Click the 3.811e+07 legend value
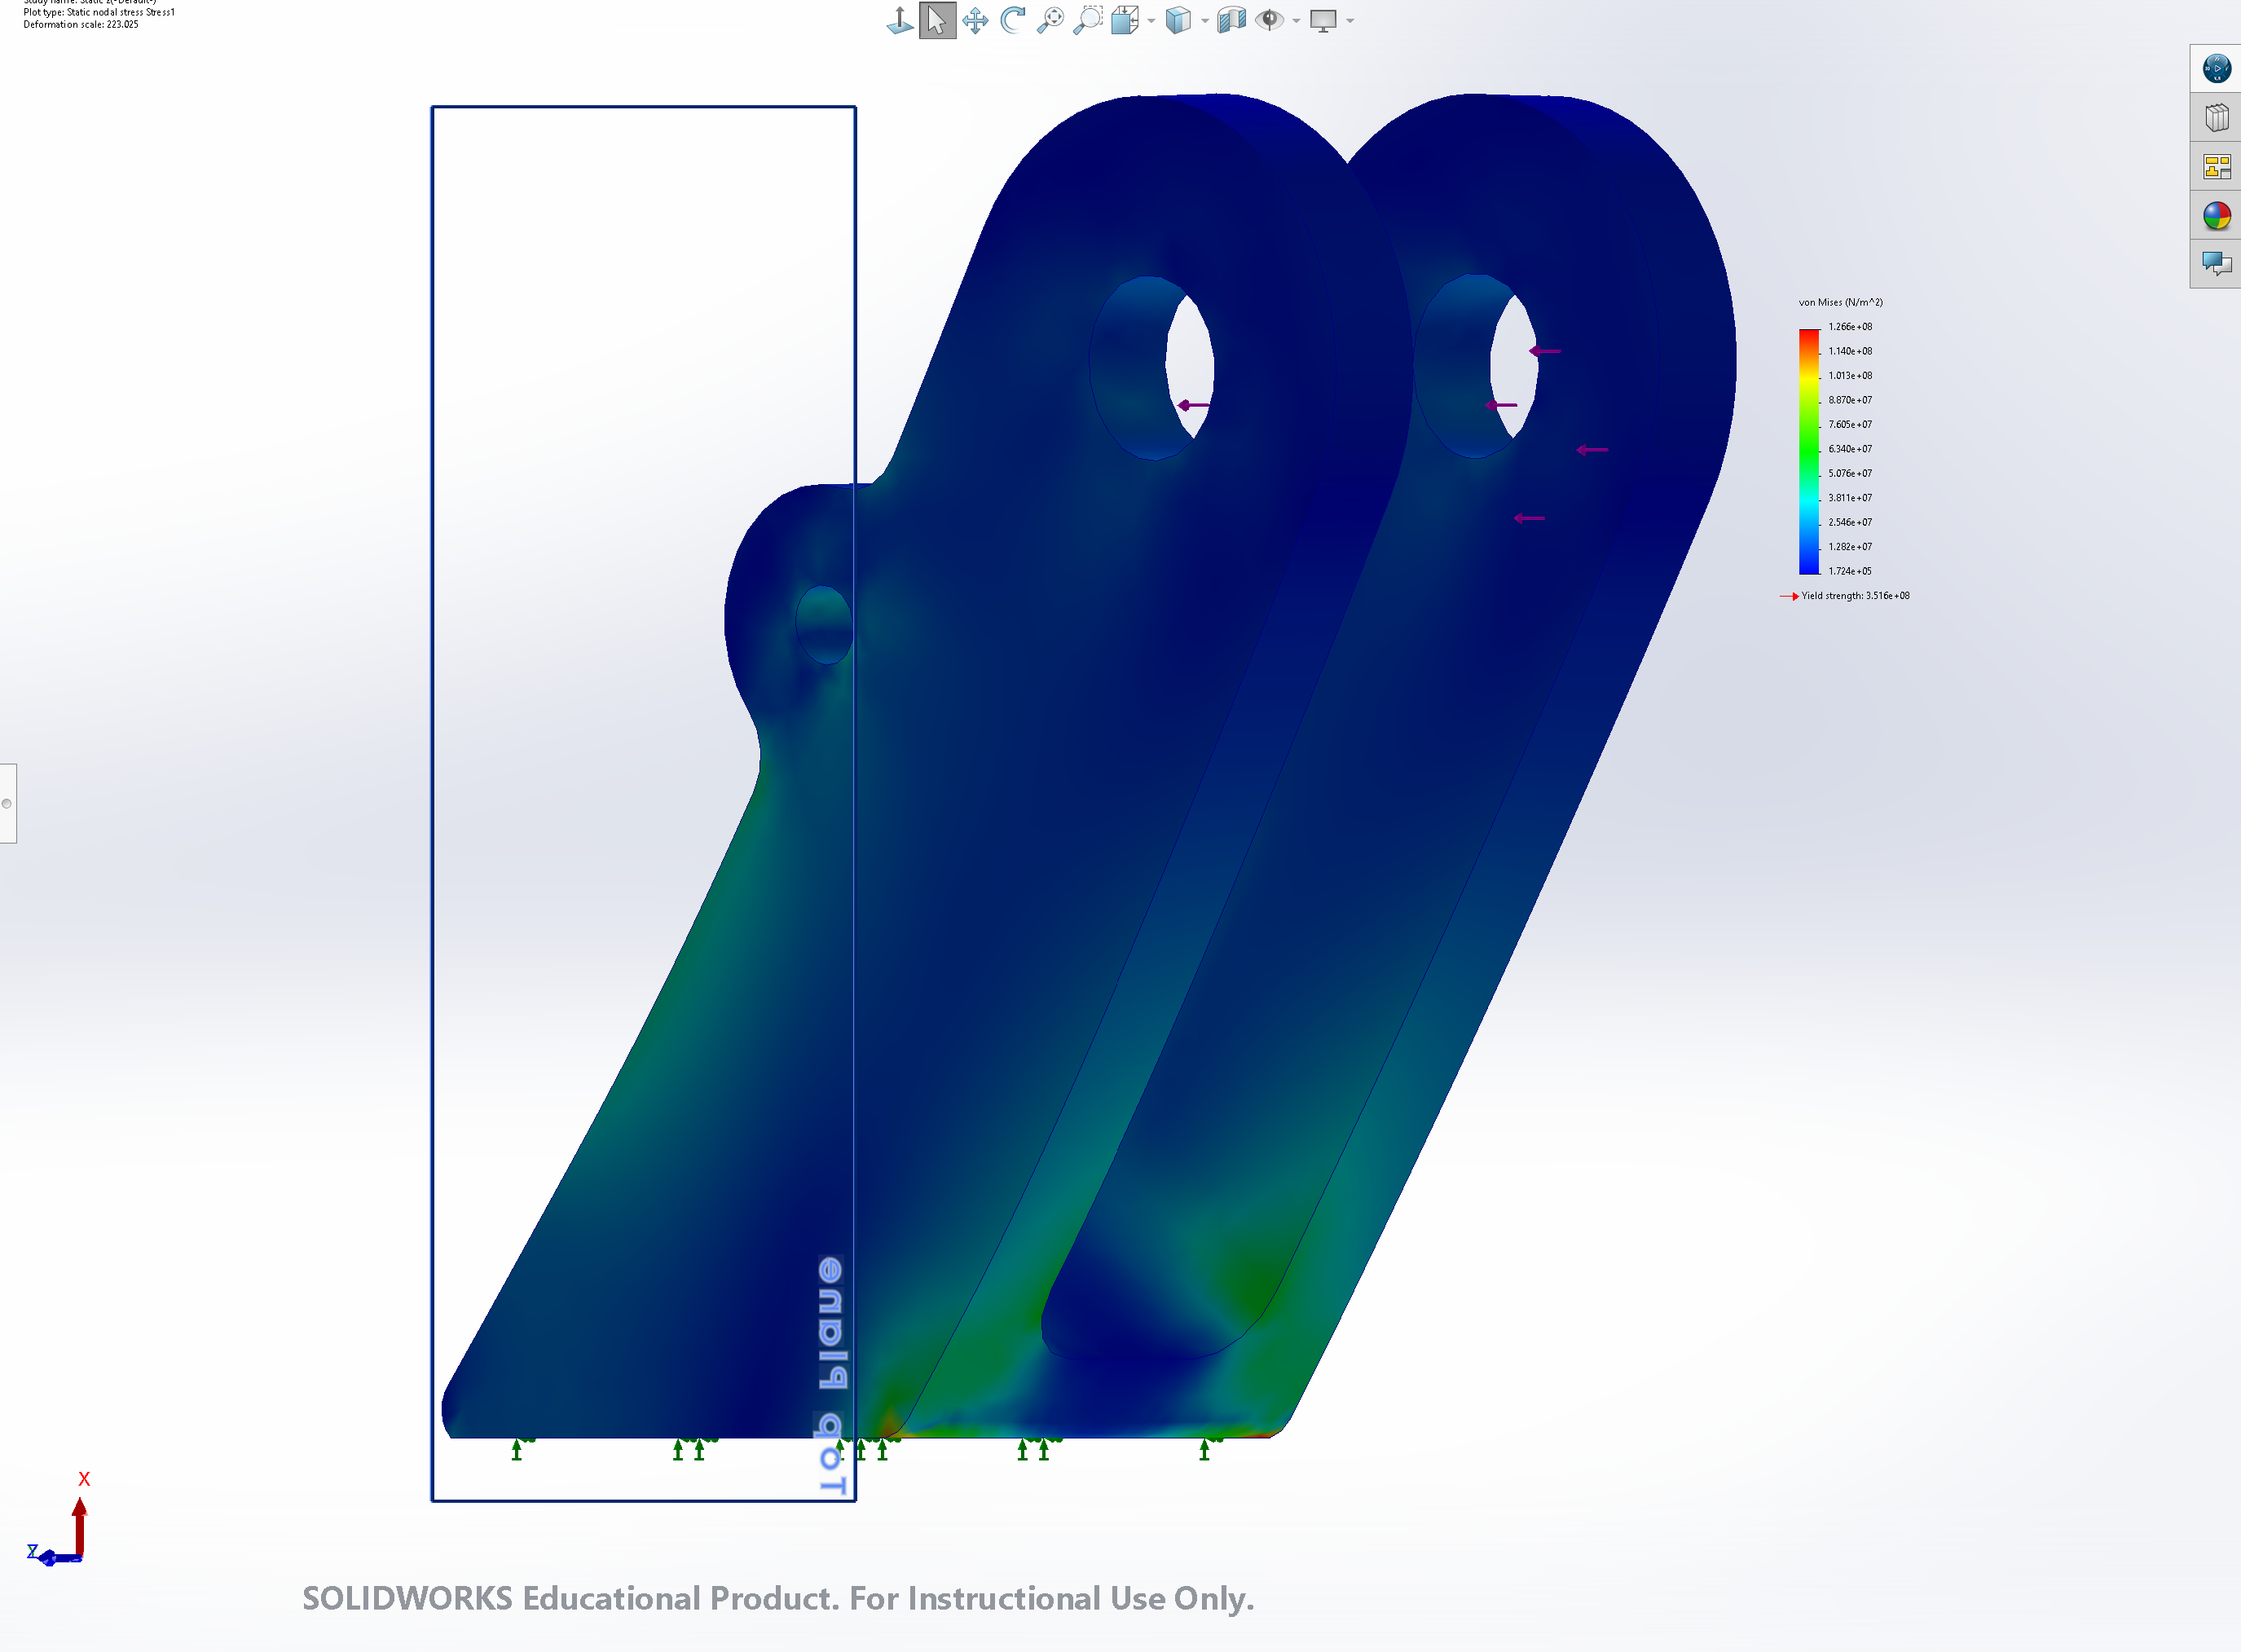 [x=1850, y=498]
